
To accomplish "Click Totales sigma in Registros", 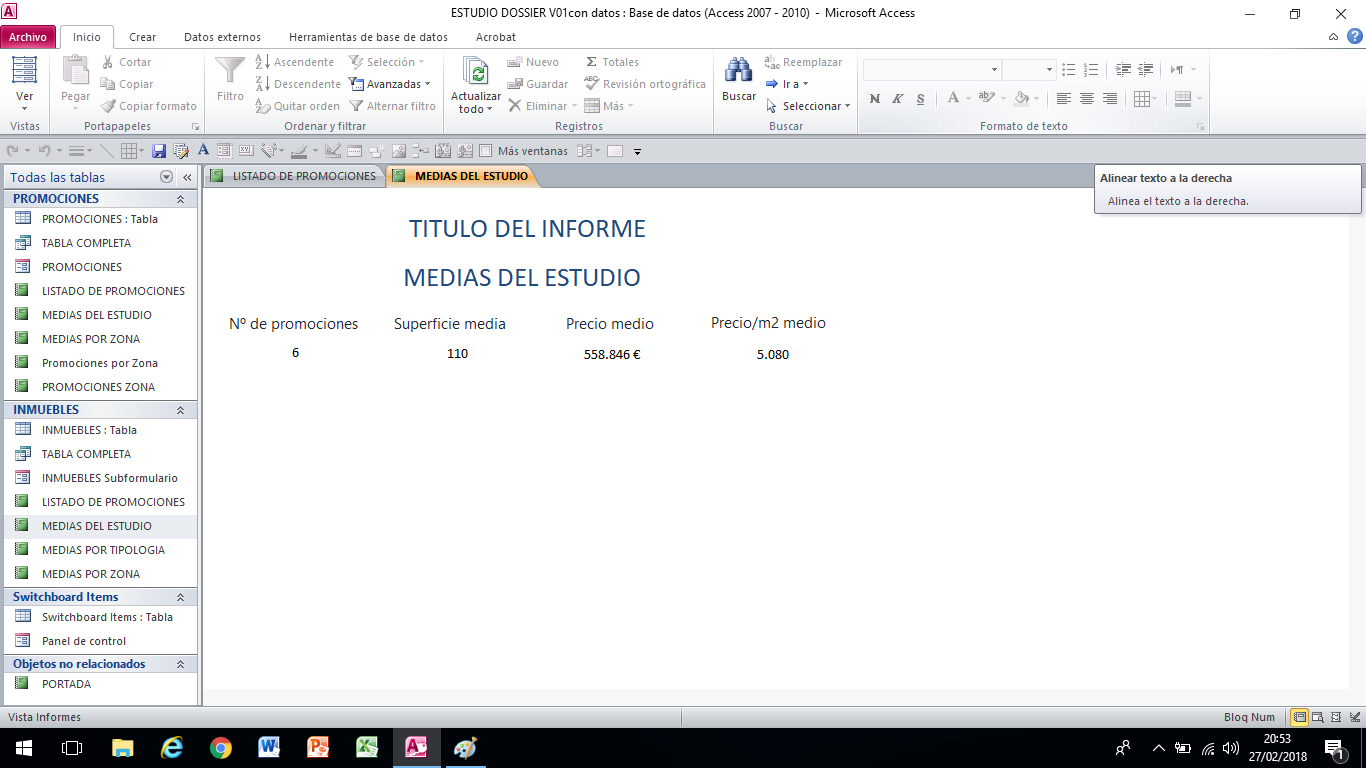I will 612,62.
